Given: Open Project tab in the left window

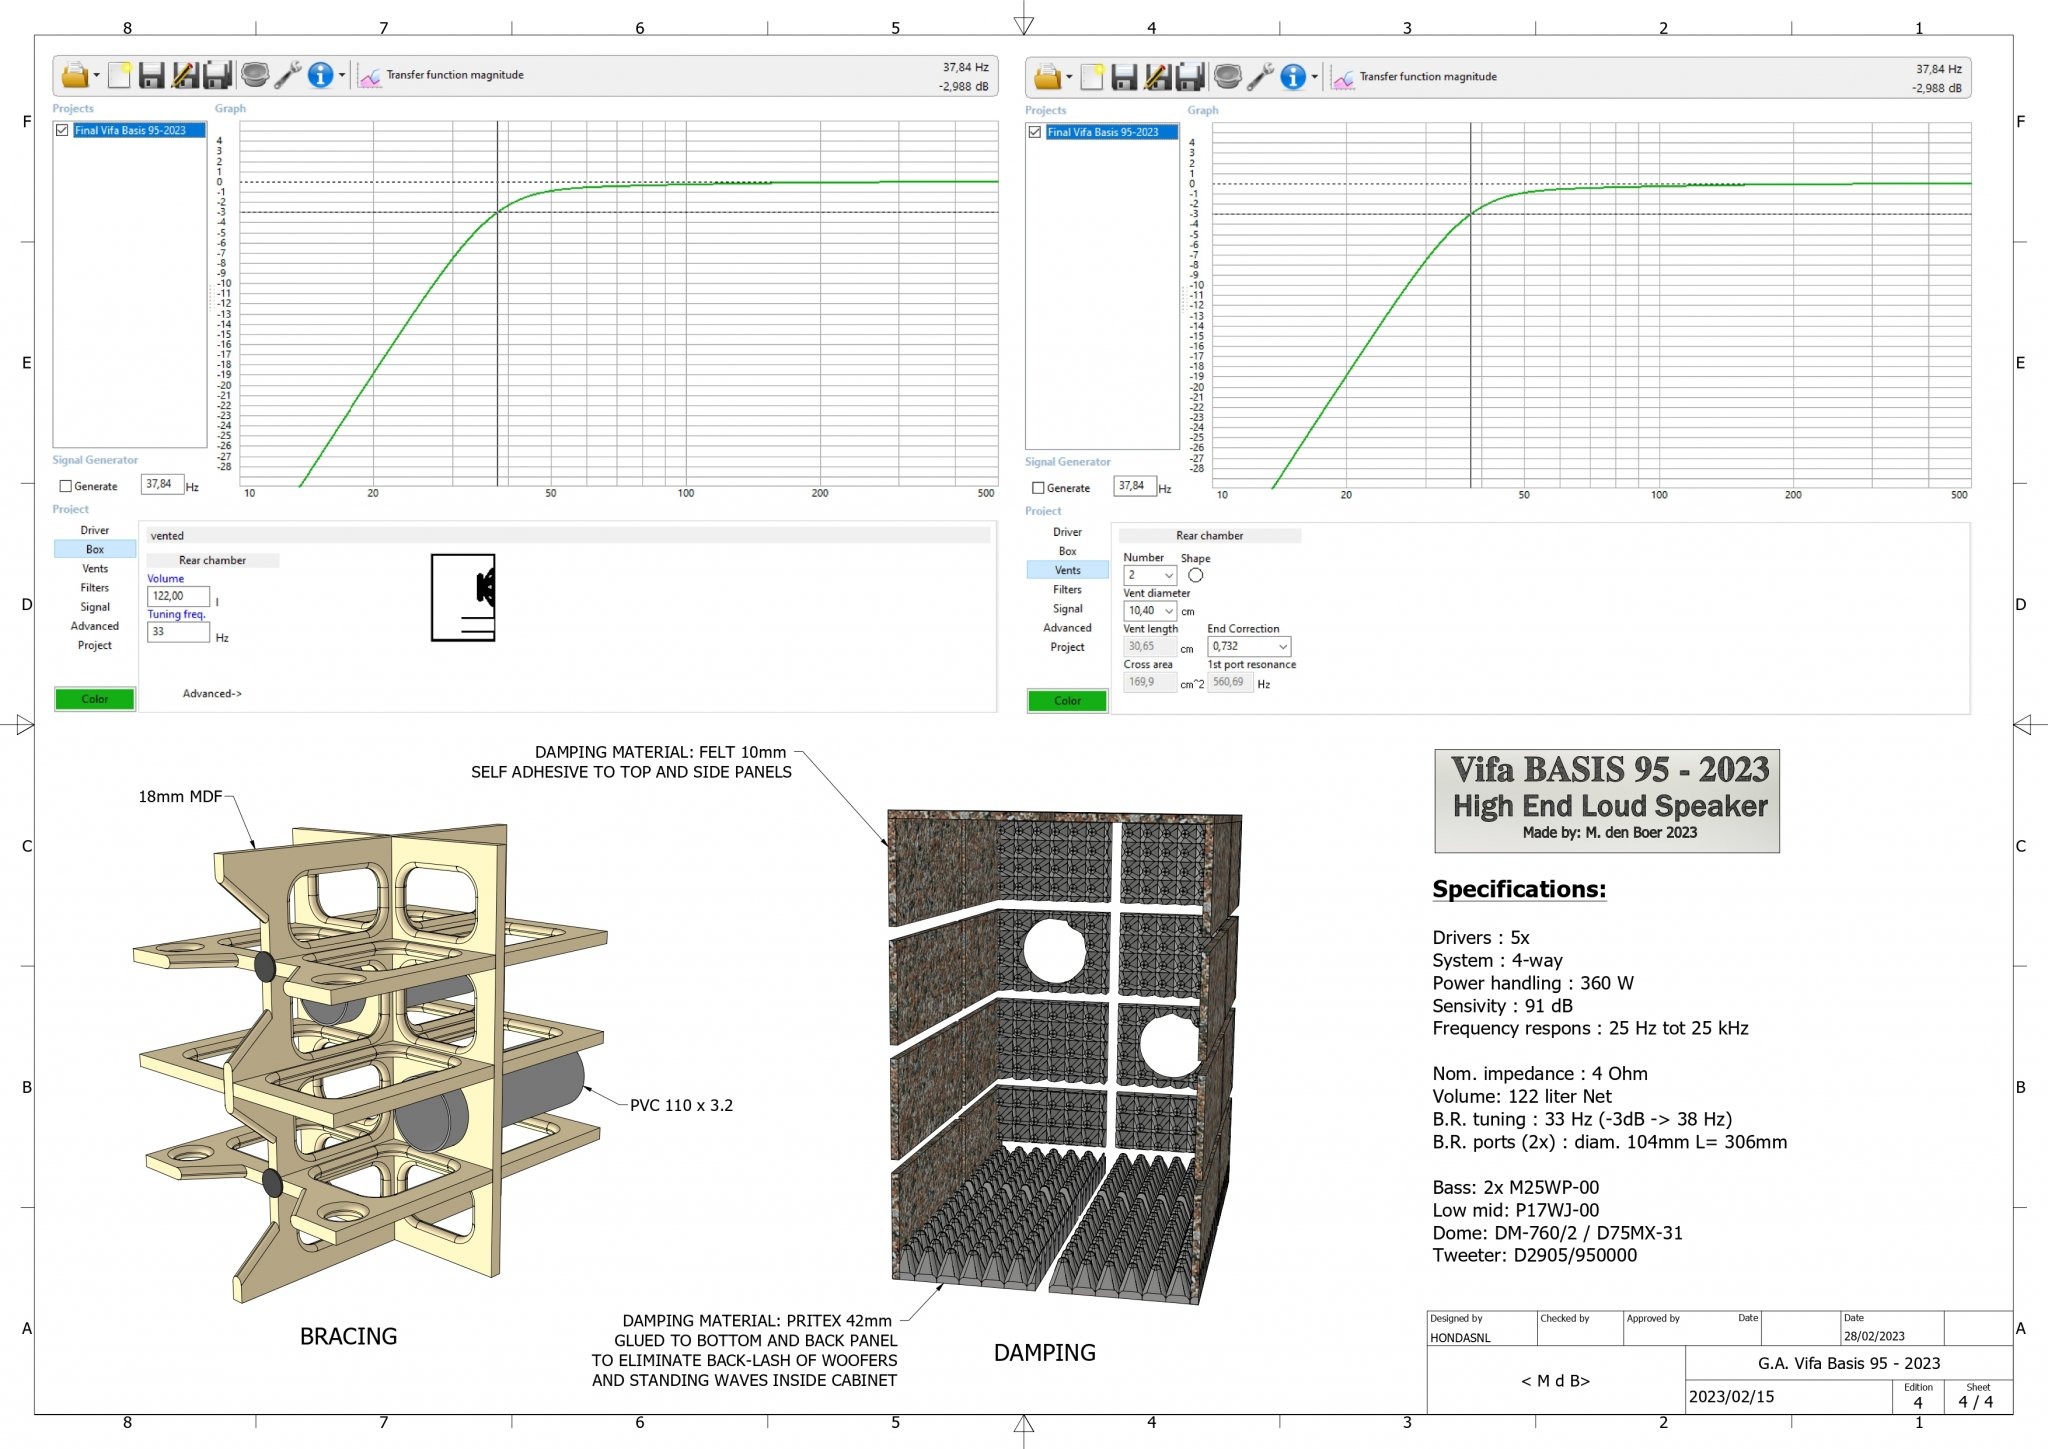Looking at the screenshot, I should coord(95,645).
